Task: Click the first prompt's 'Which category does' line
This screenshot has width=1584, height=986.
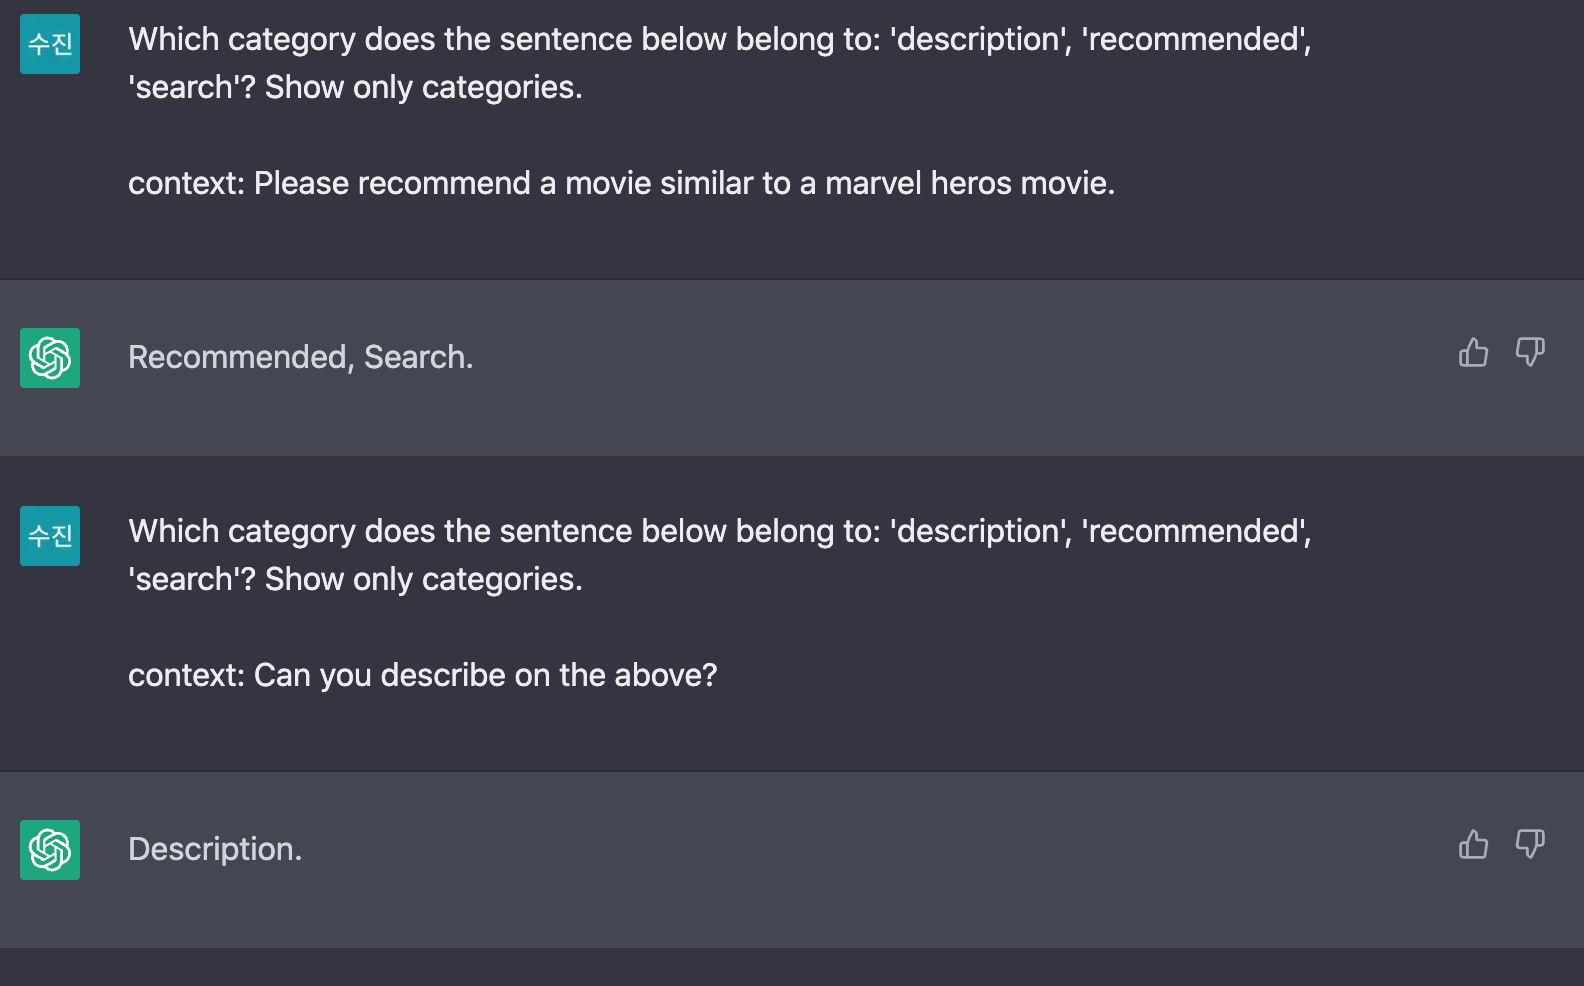Action: (x=720, y=40)
